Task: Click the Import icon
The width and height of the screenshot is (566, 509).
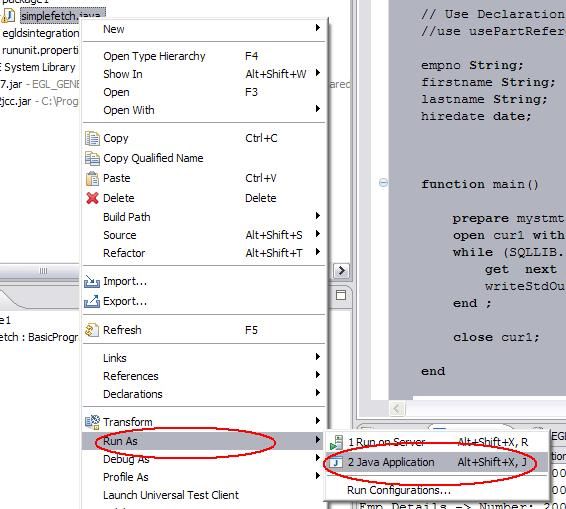Action: (92, 281)
